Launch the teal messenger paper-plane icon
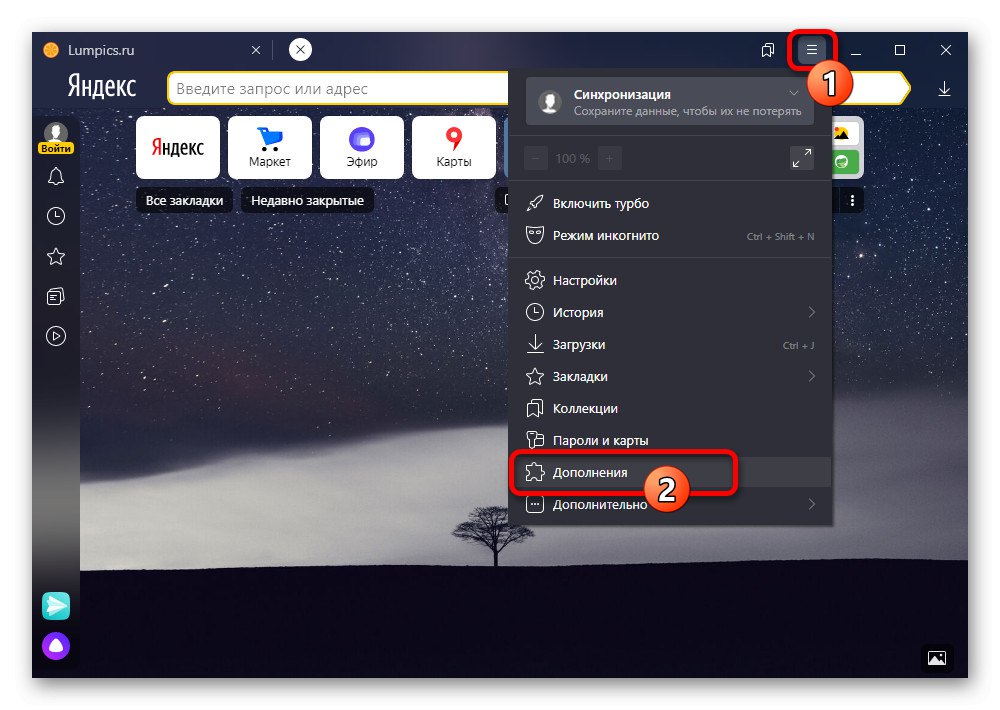Screen dimensions: 1000x710 click(56, 606)
